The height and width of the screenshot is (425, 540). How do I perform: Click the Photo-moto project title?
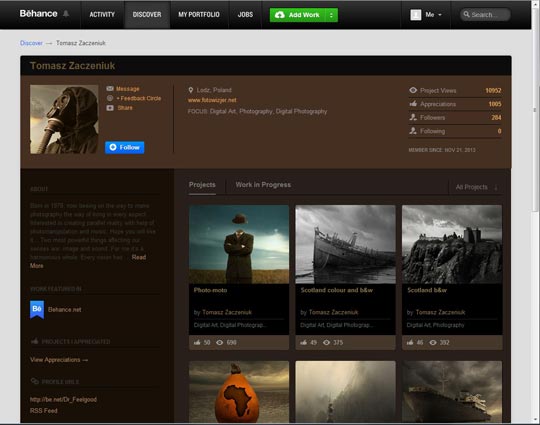(x=210, y=290)
